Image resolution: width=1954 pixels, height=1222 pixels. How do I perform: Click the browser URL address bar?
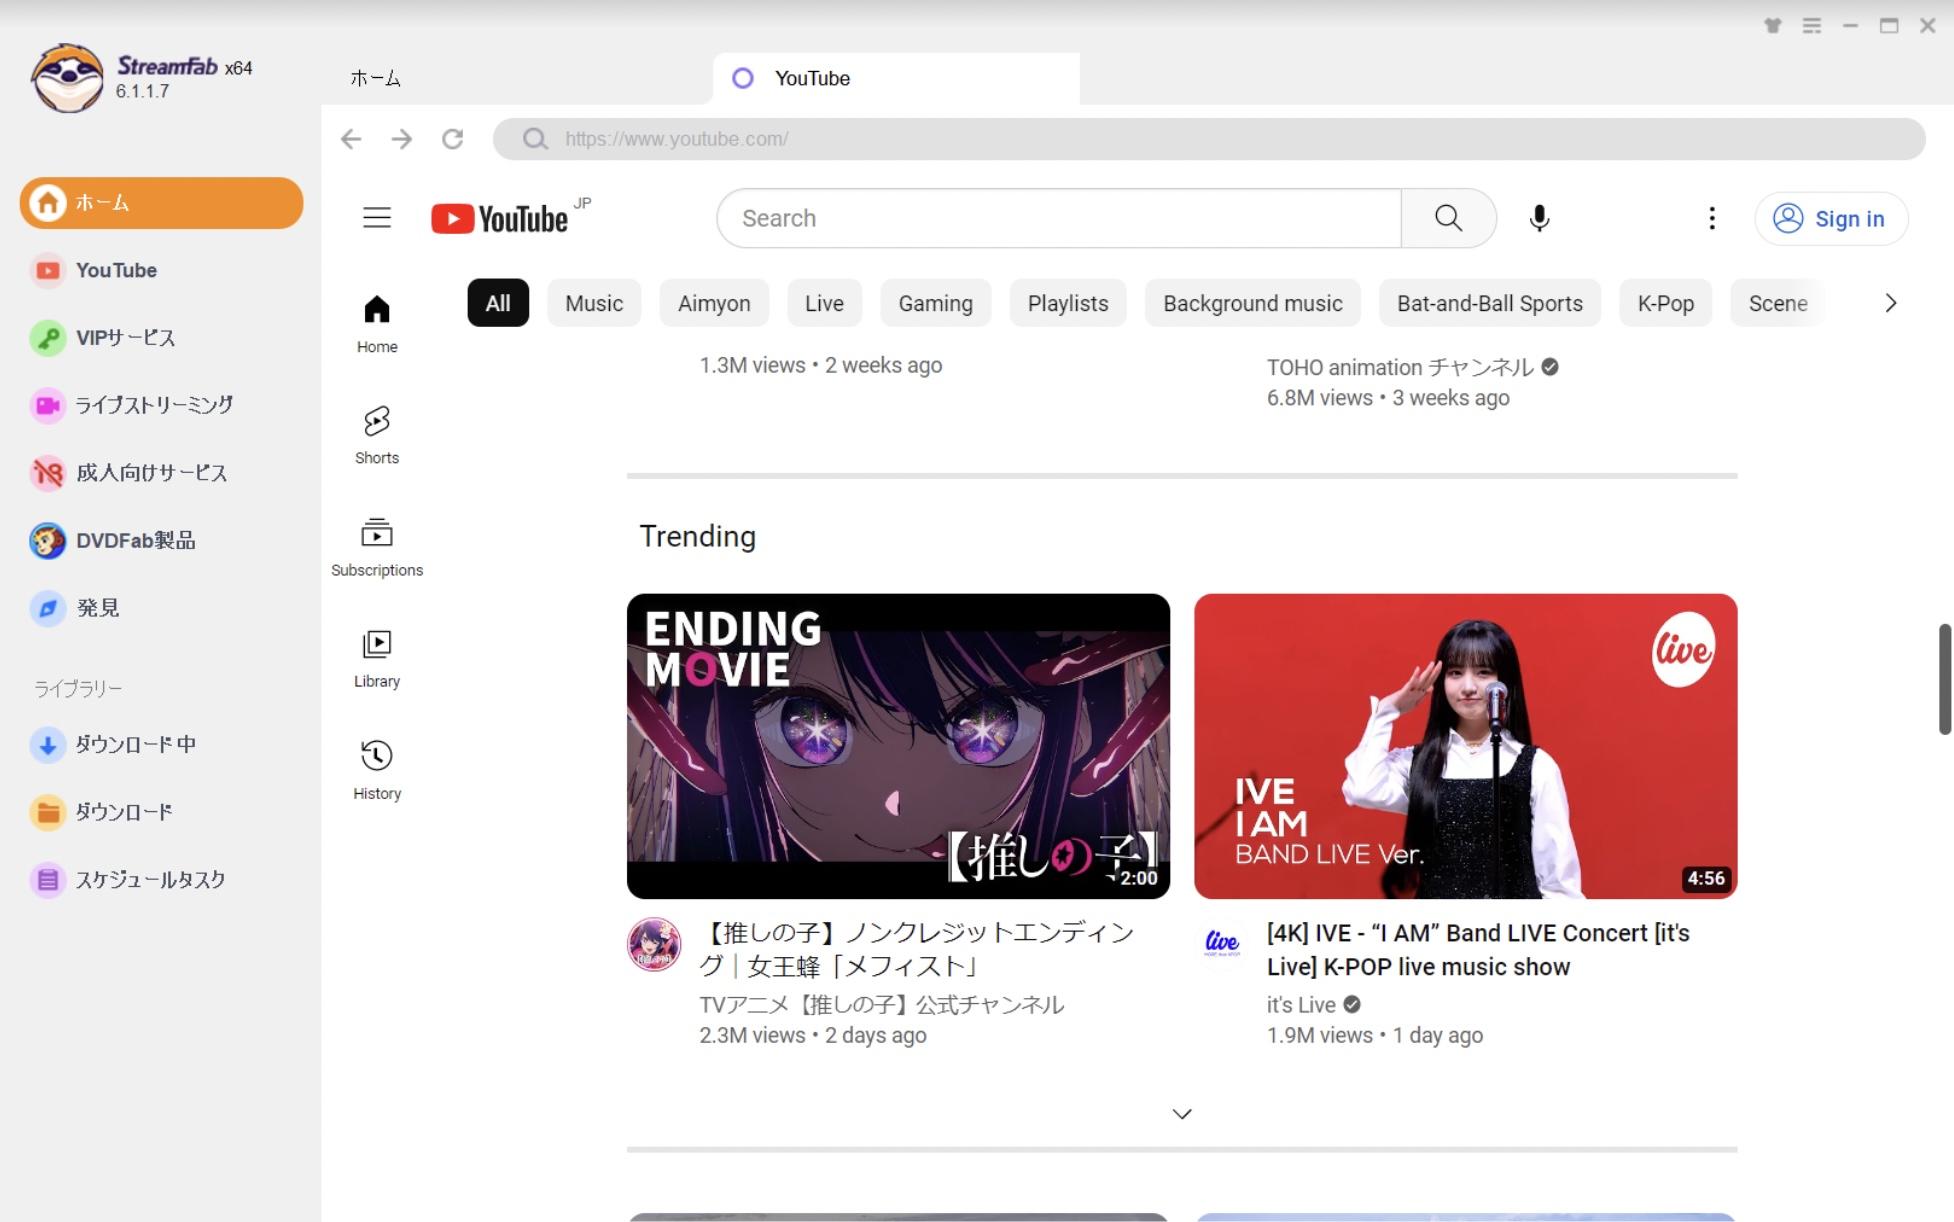point(1209,139)
